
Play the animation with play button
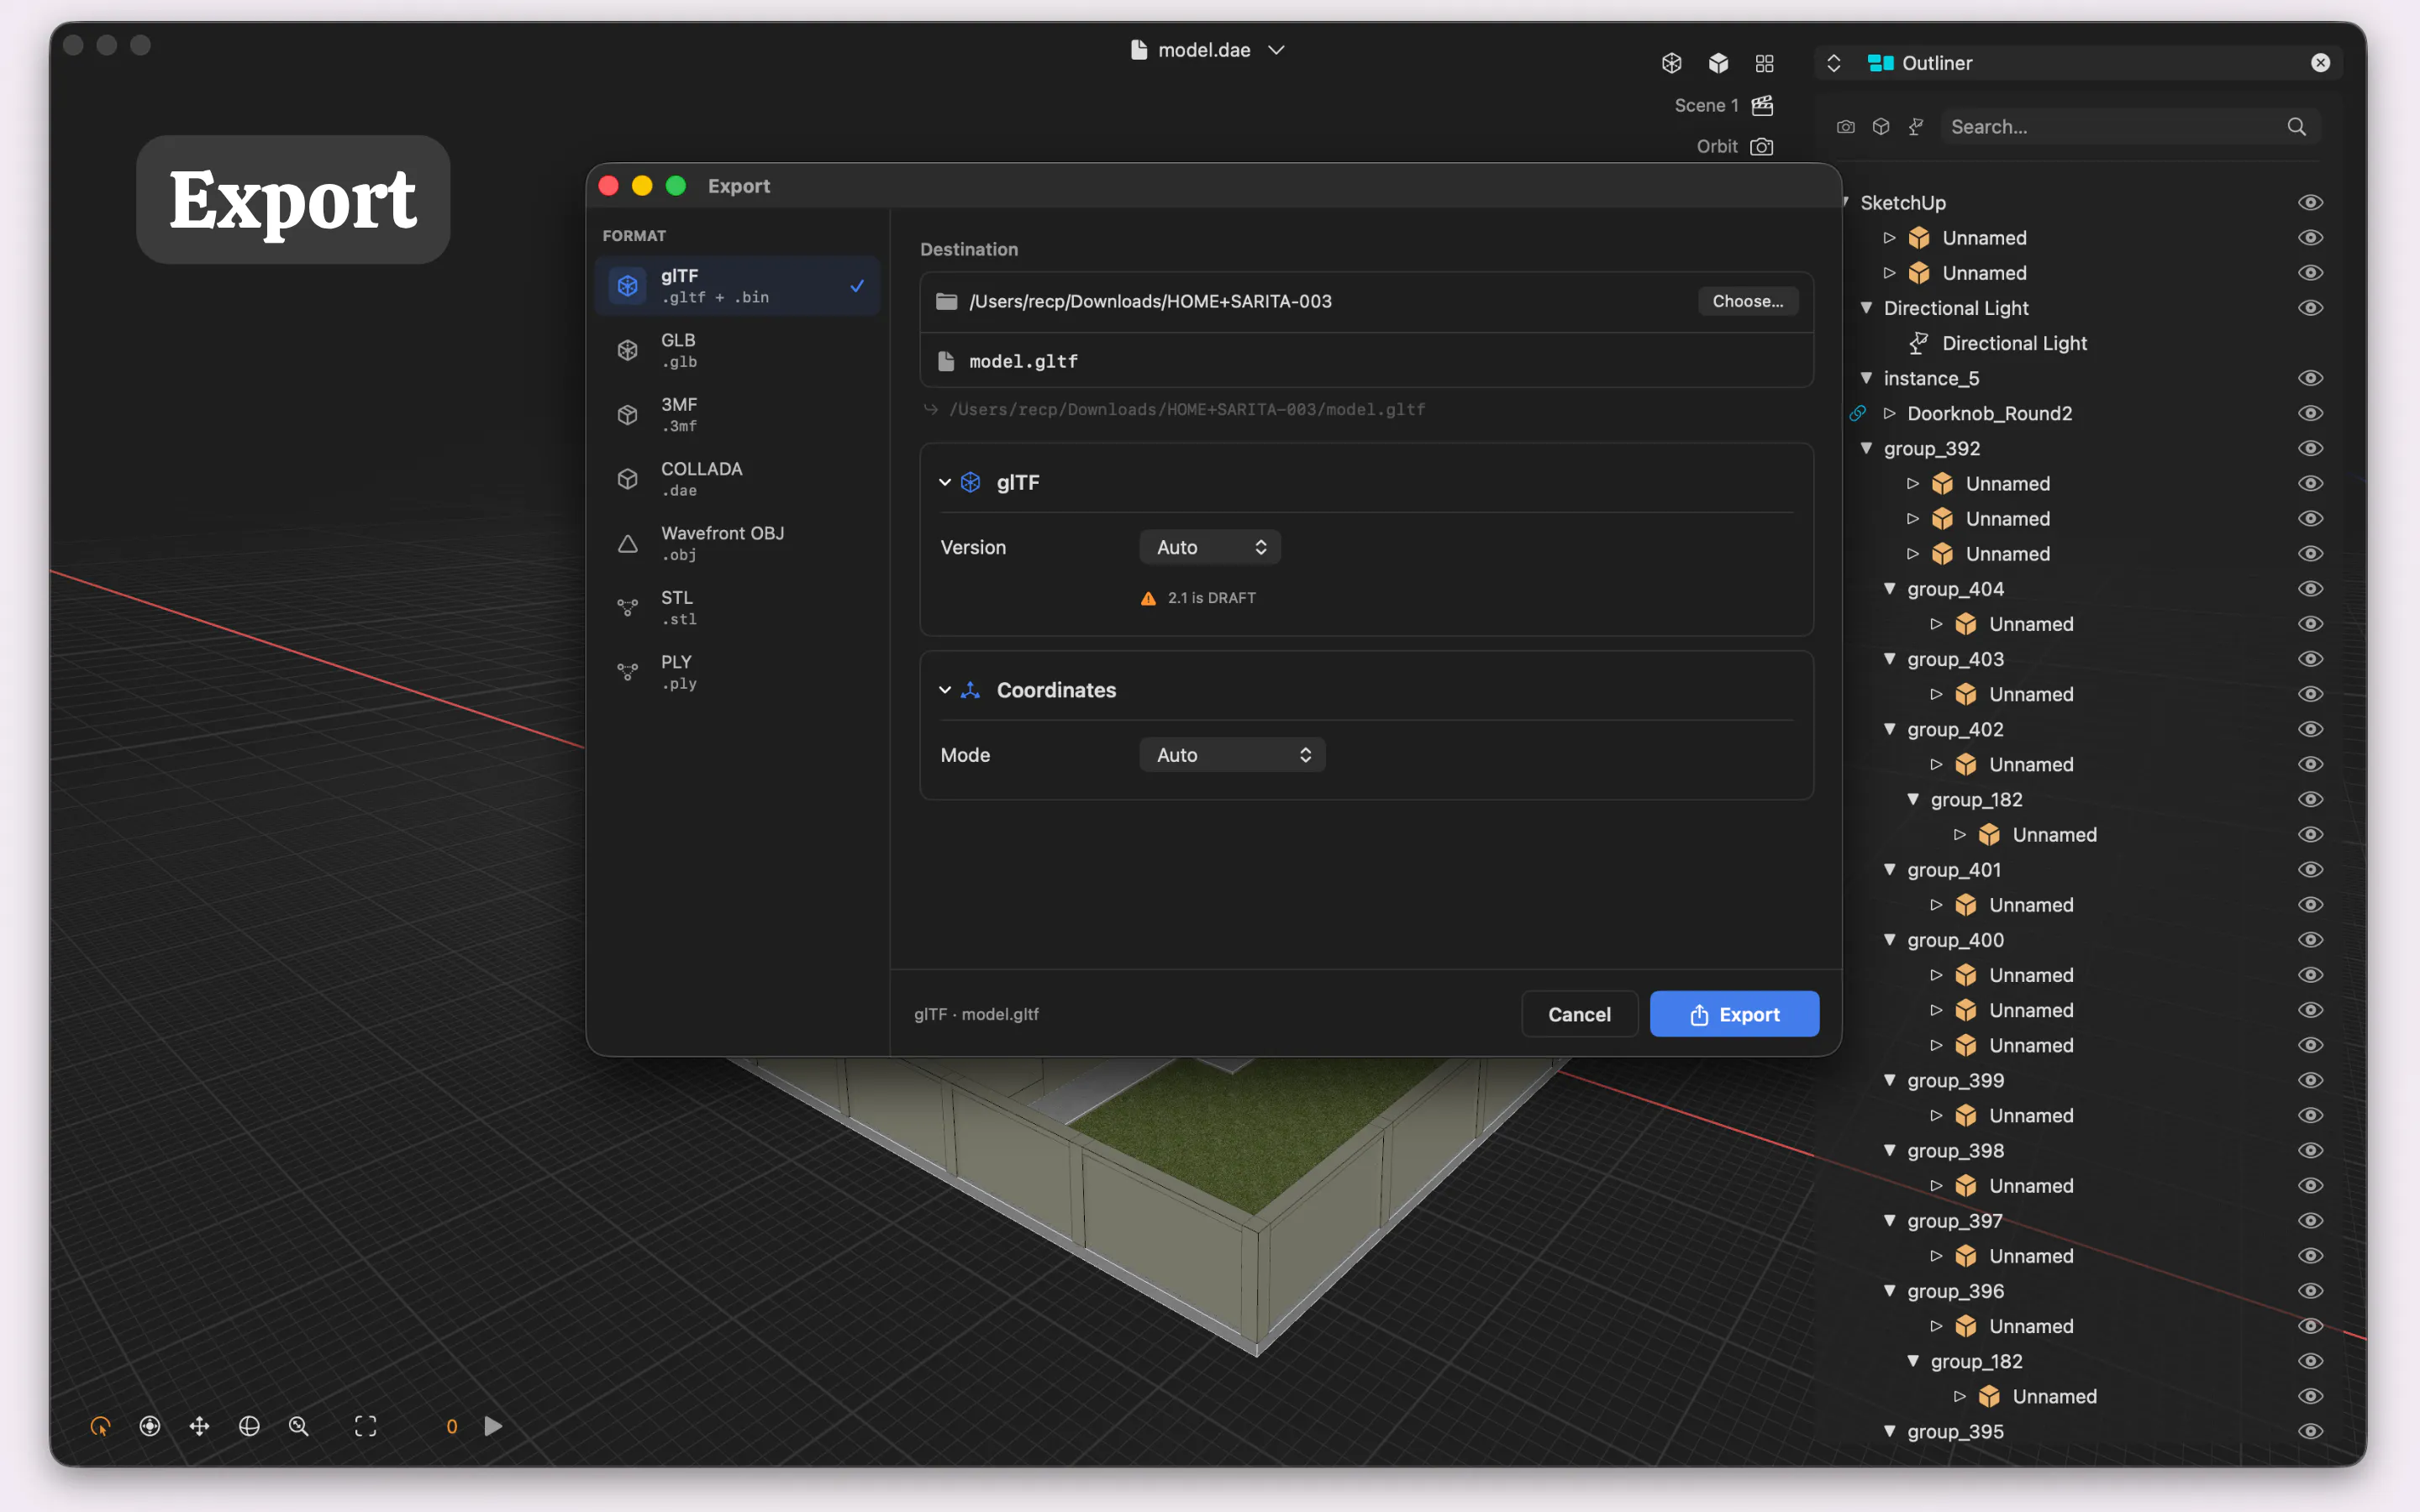(x=493, y=1426)
